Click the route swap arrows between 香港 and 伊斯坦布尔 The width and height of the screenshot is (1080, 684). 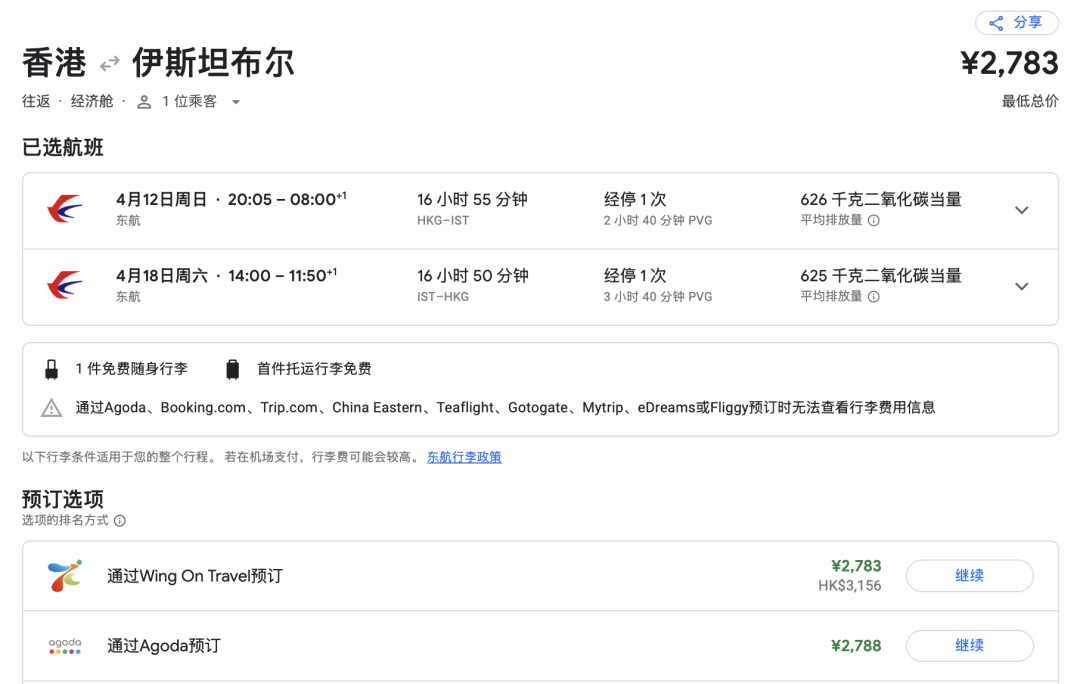108,61
